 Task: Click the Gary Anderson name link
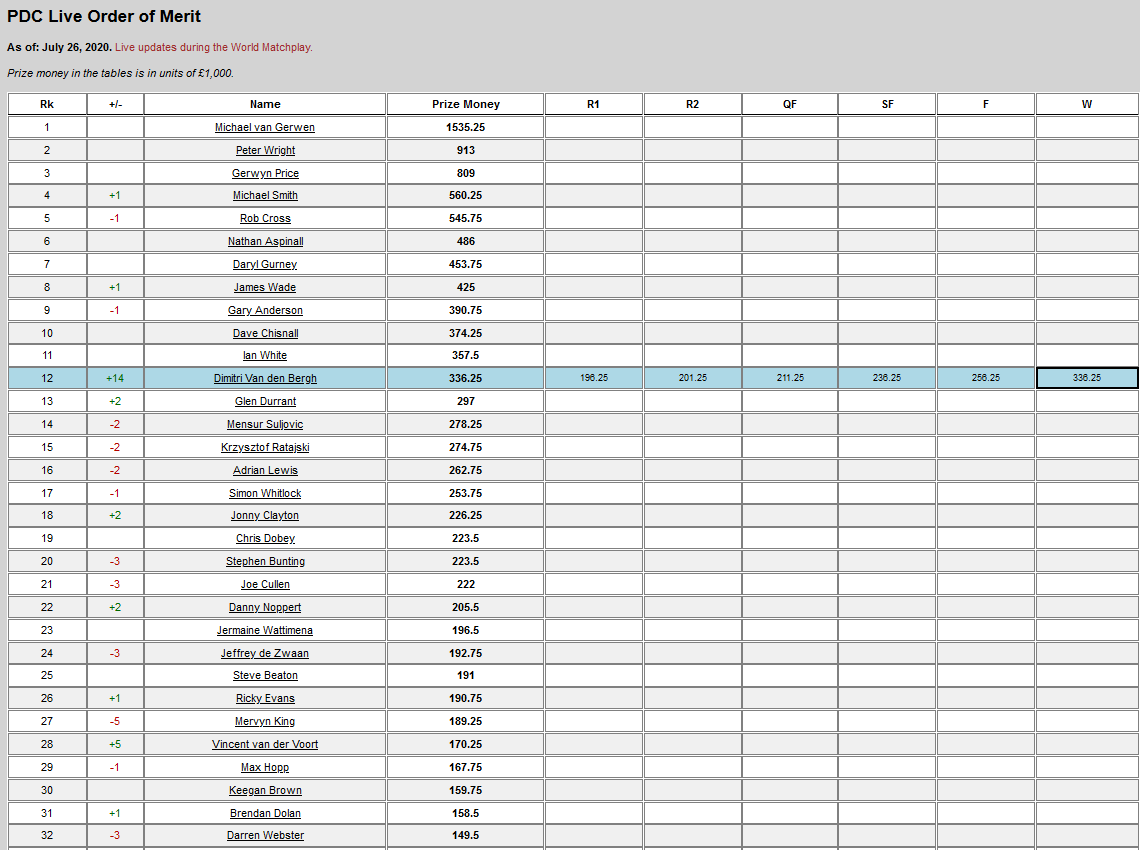tap(265, 310)
